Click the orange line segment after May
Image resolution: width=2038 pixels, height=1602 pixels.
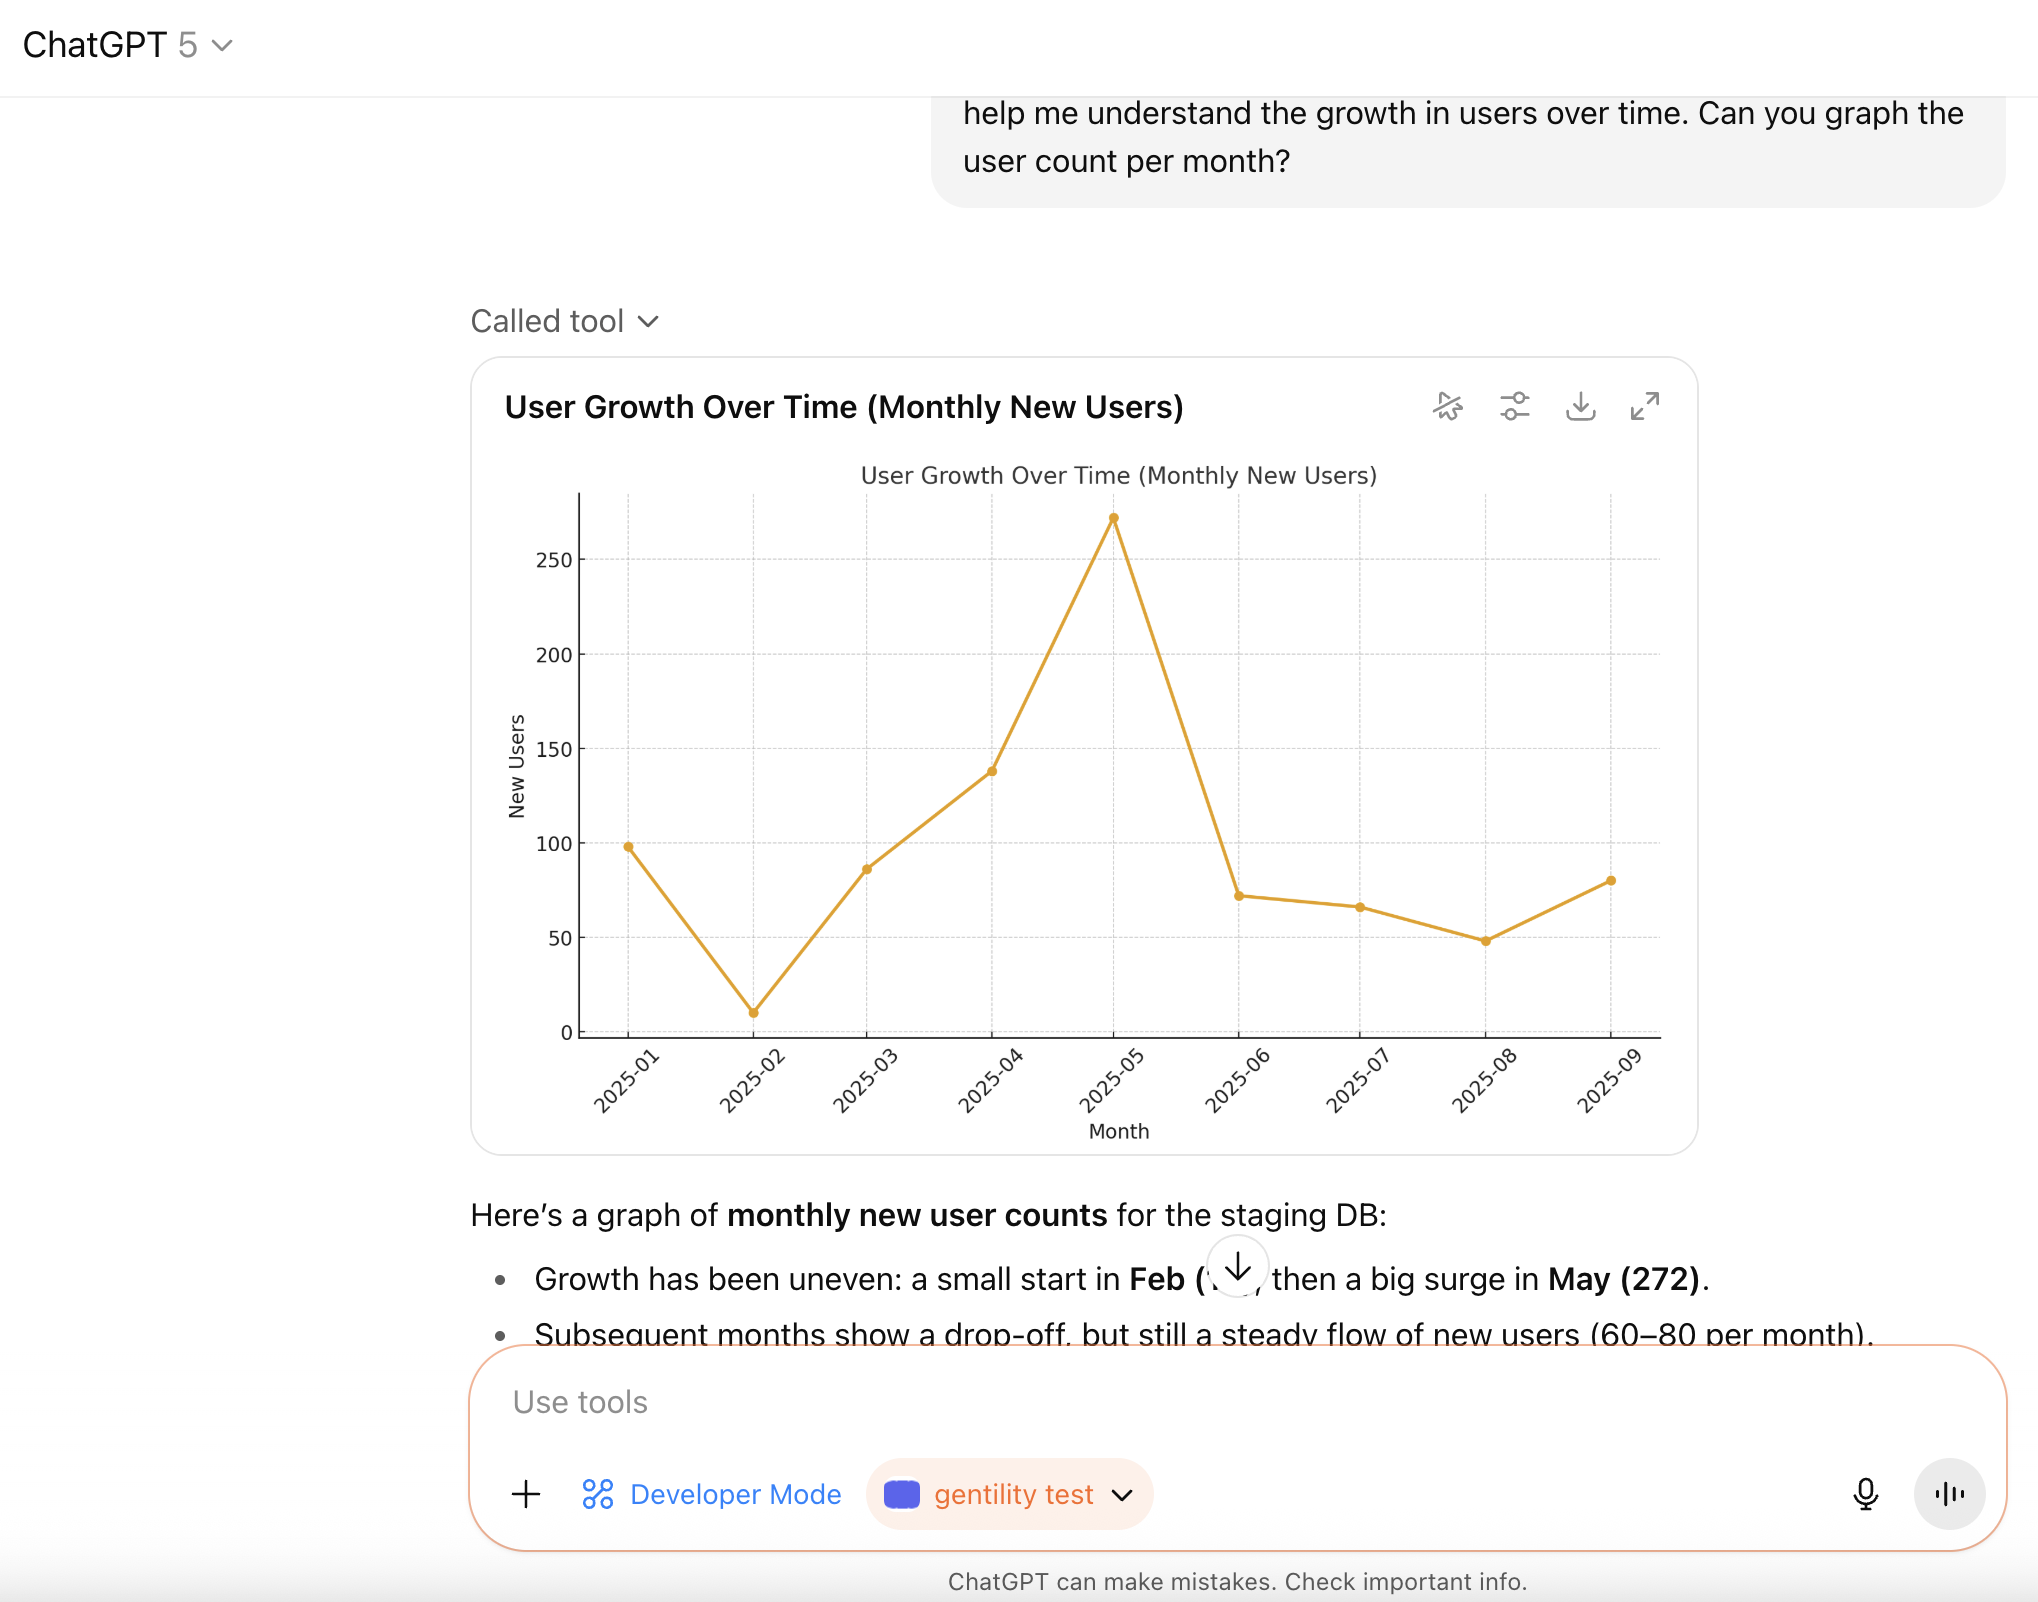click(x=1176, y=707)
